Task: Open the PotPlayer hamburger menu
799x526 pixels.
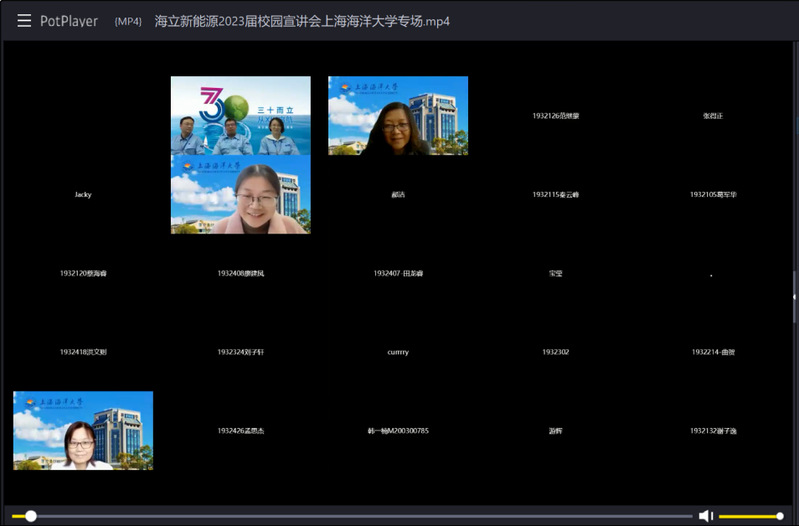Action: point(24,21)
